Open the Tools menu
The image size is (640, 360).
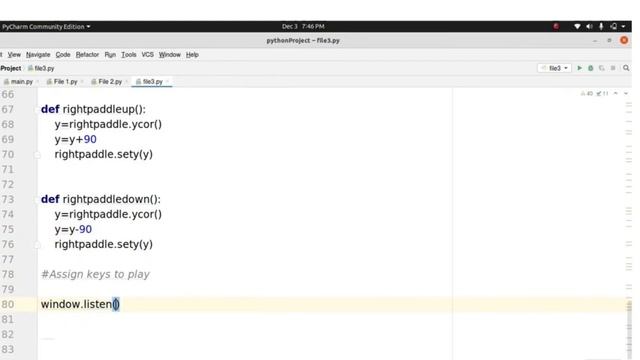point(129,55)
